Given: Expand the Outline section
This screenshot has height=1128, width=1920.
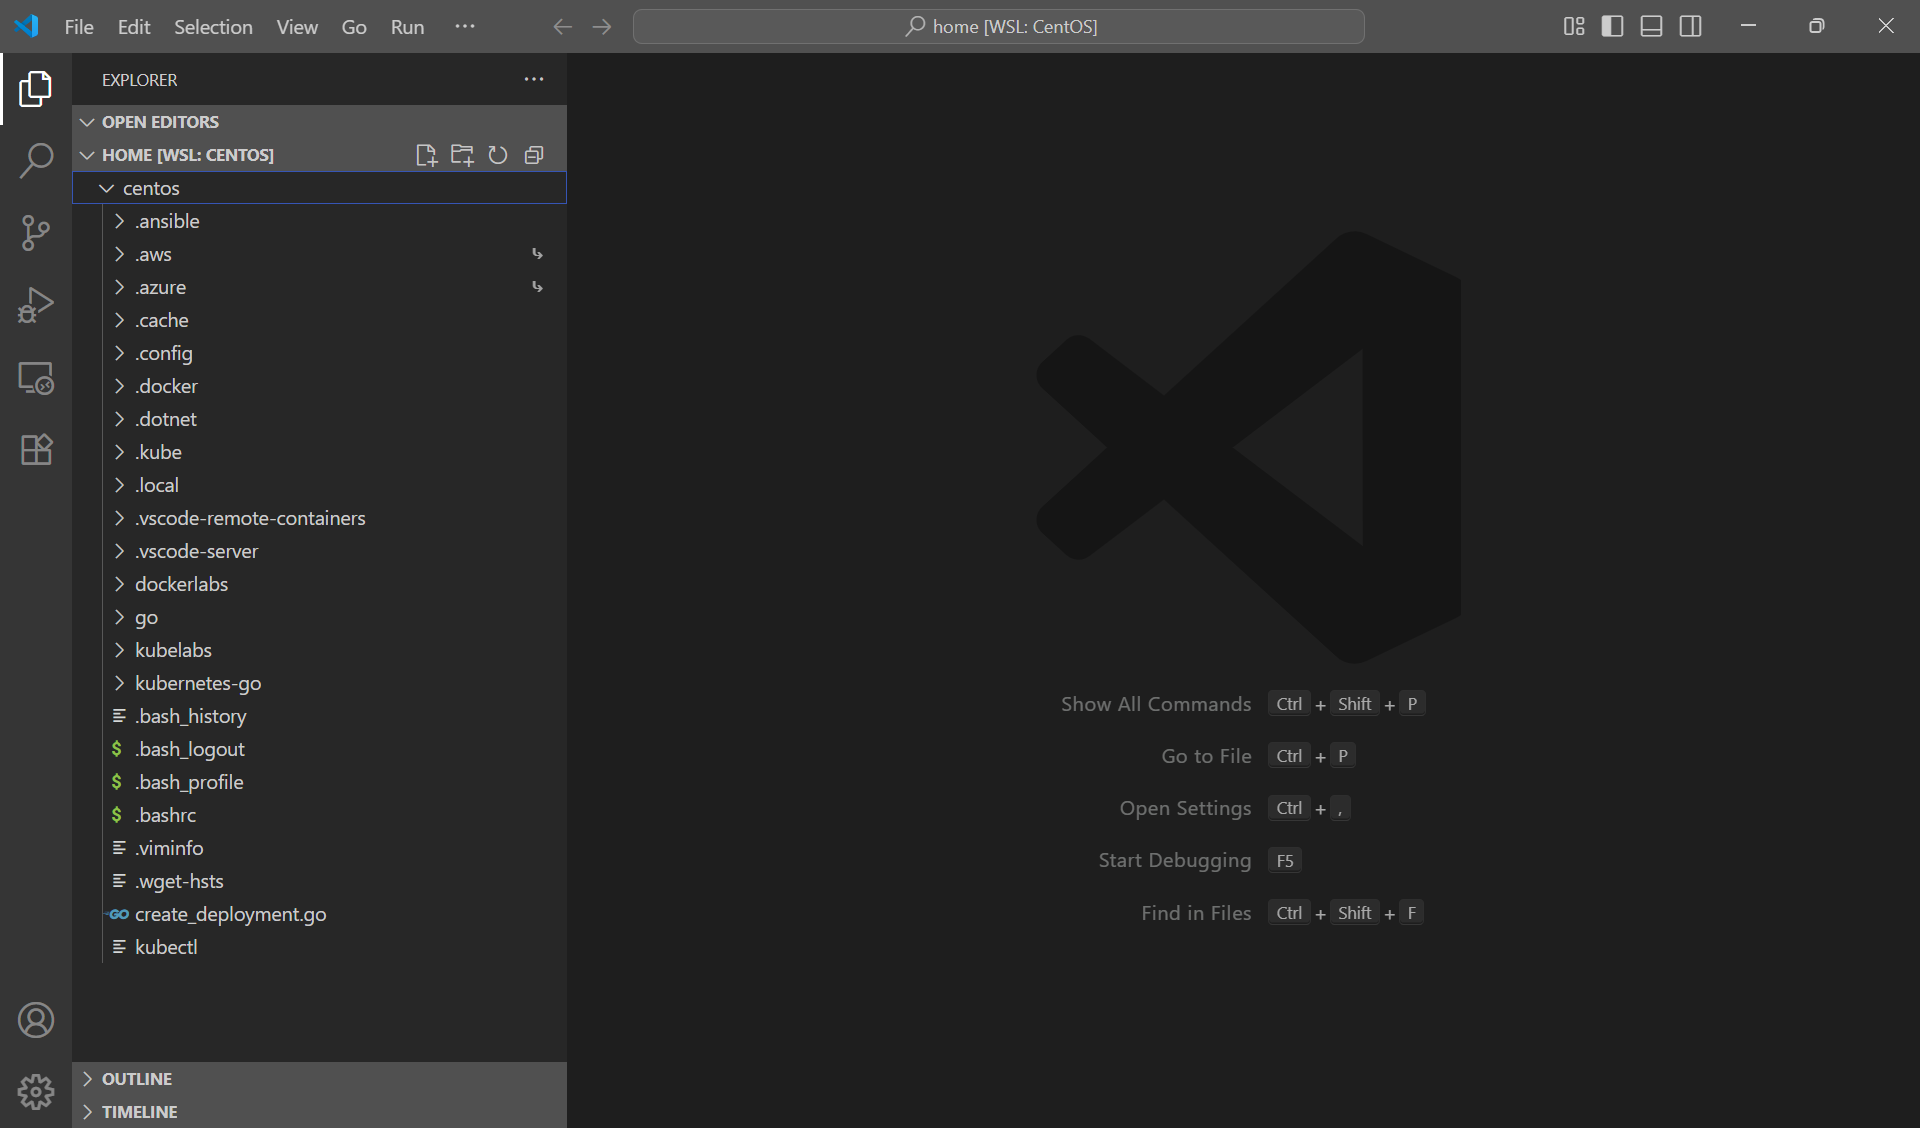Looking at the screenshot, I should (319, 1079).
